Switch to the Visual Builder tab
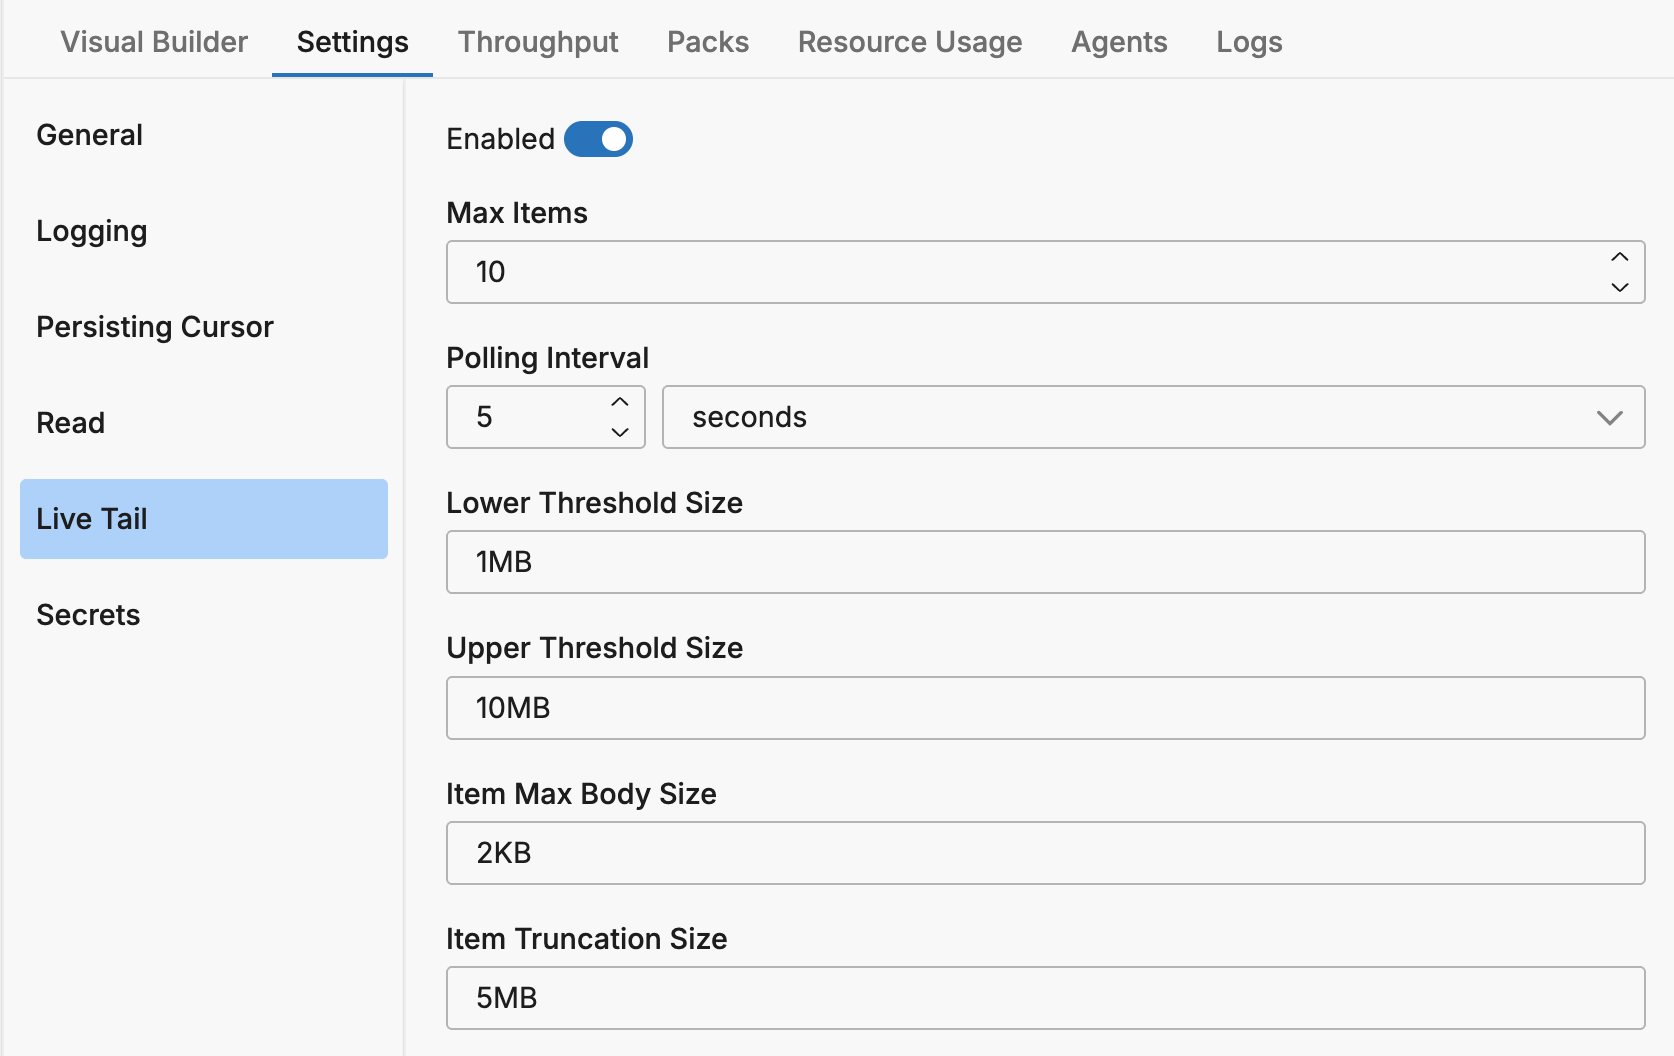This screenshot has width=1674, height=1056. [154, 42]
